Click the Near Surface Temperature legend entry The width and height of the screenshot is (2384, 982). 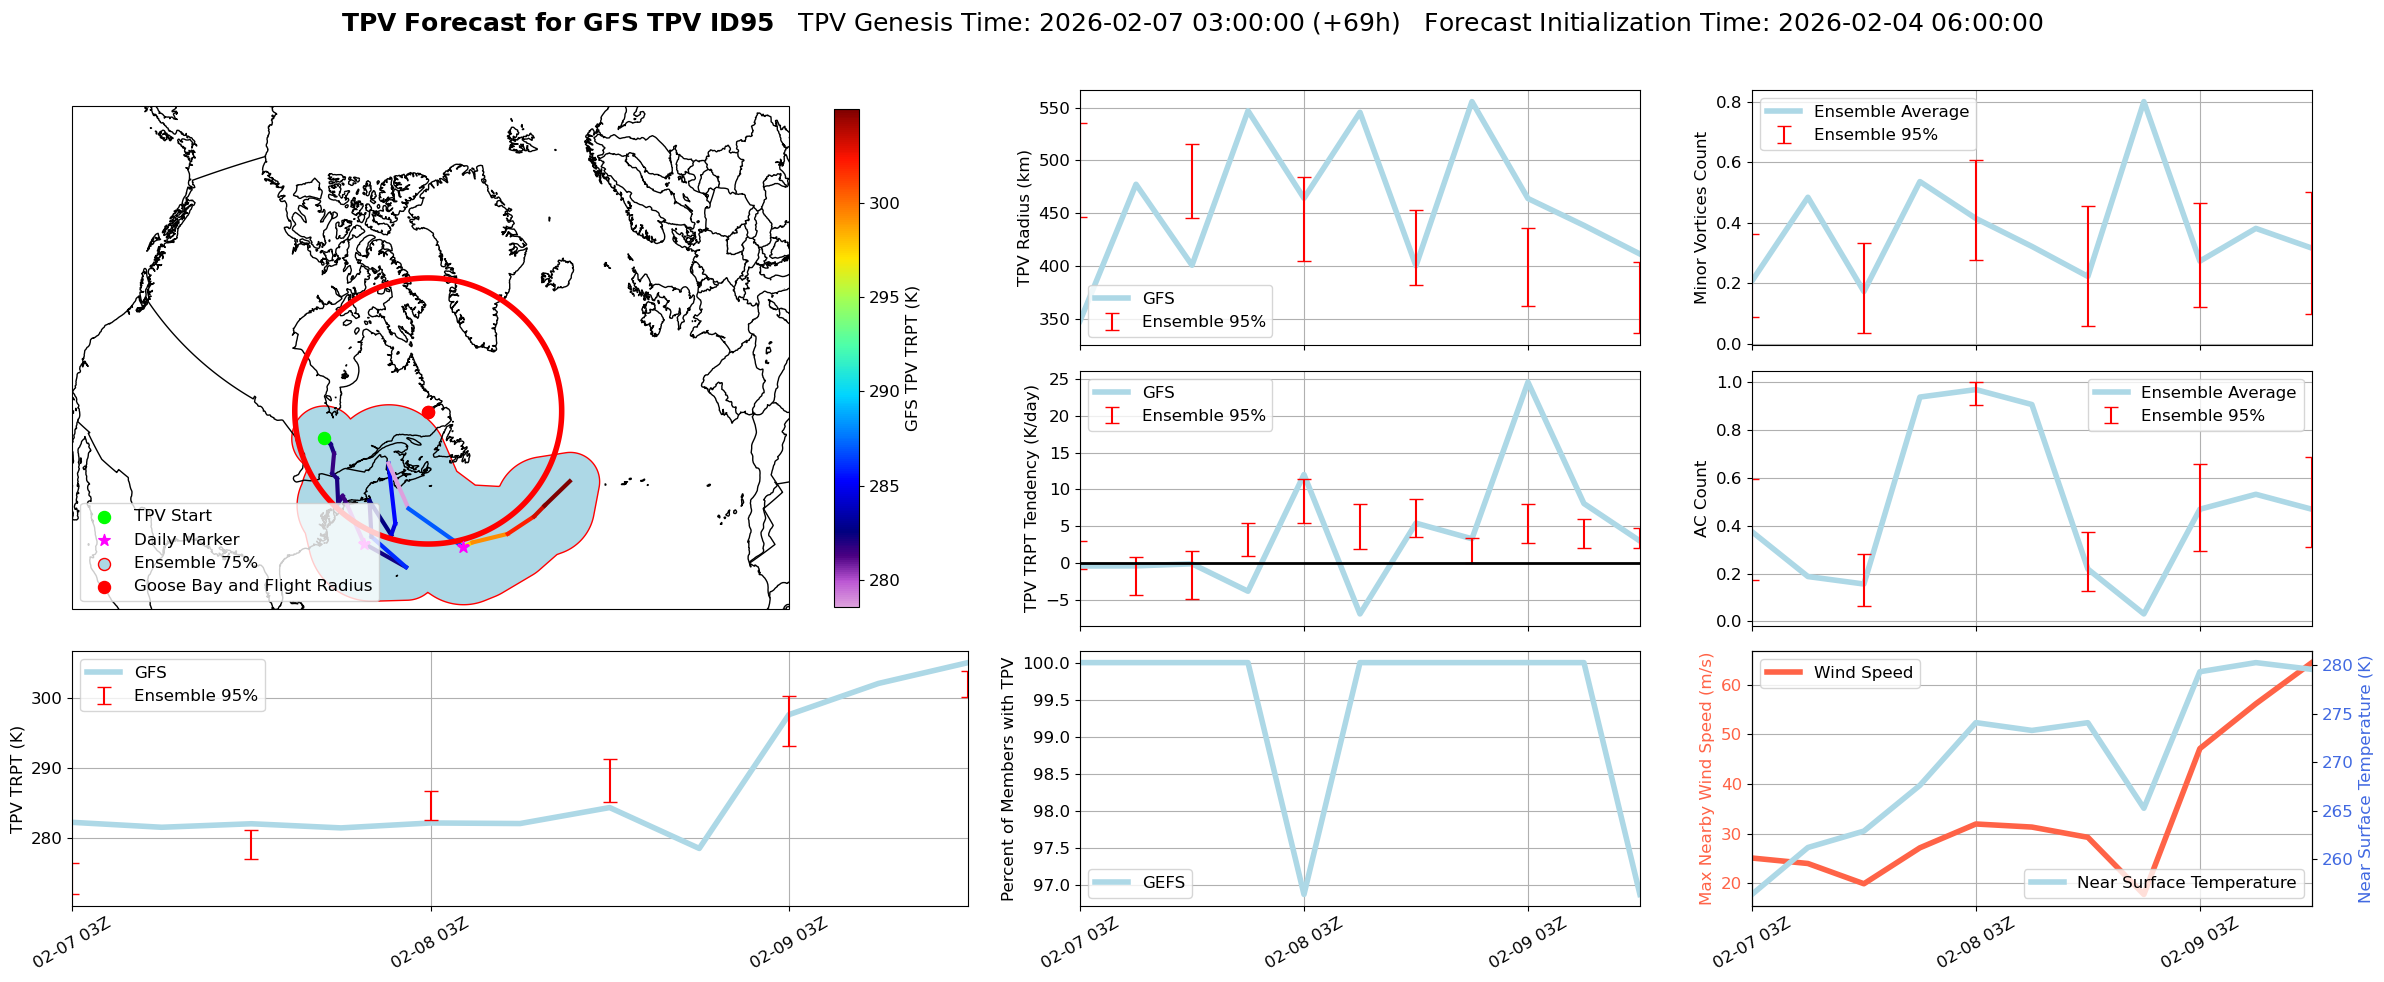pyautogui.click(x=2186, y=883)
